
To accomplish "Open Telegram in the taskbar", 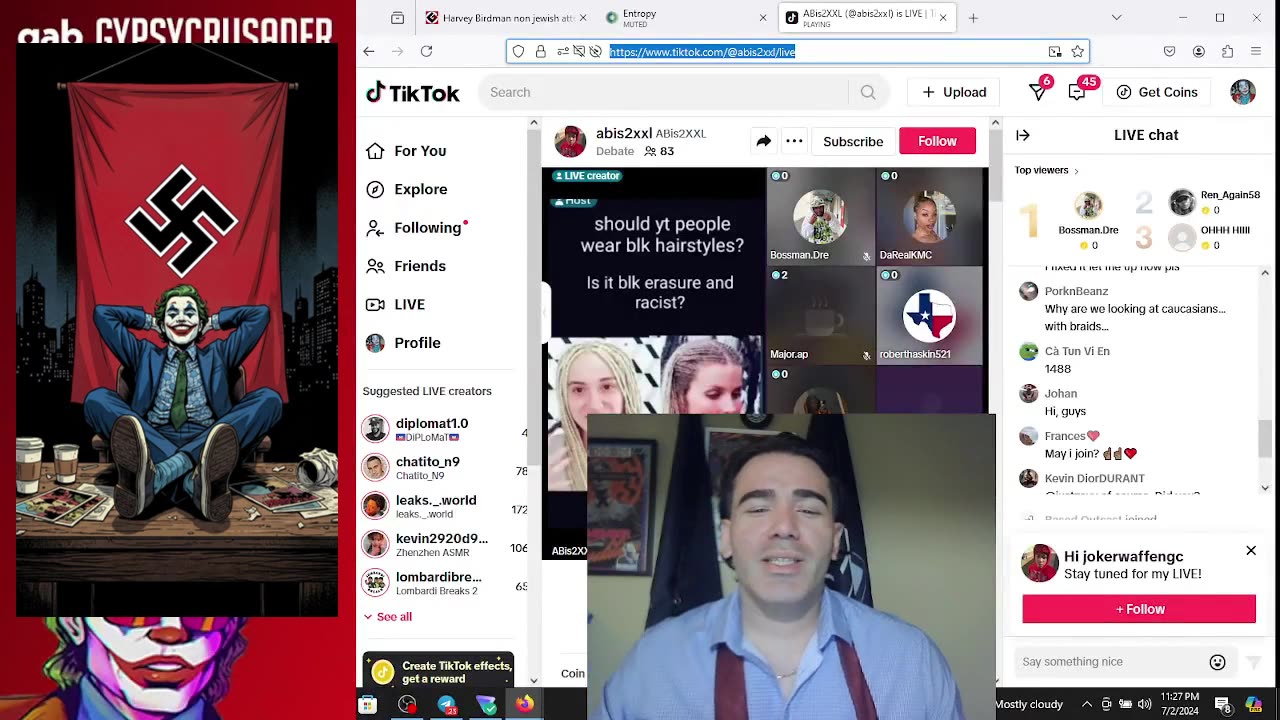I will click(x=447, y=705).
